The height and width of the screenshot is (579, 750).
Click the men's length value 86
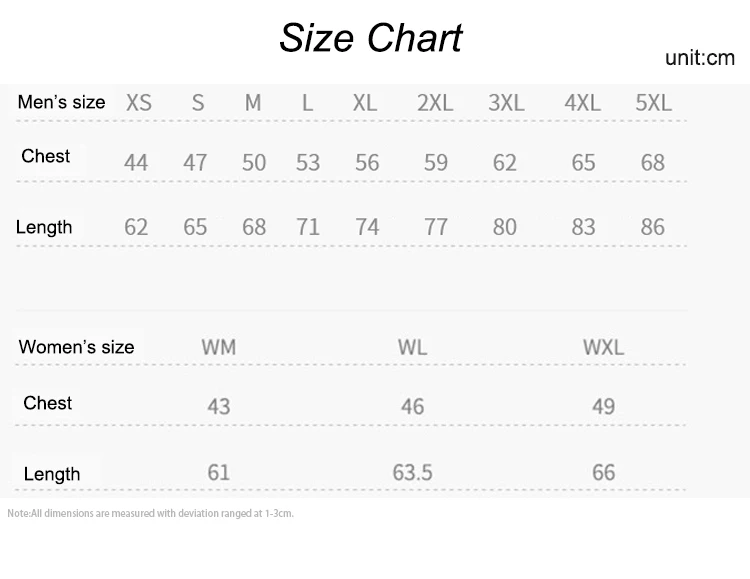pyautogui.click(x=653, y=227)
